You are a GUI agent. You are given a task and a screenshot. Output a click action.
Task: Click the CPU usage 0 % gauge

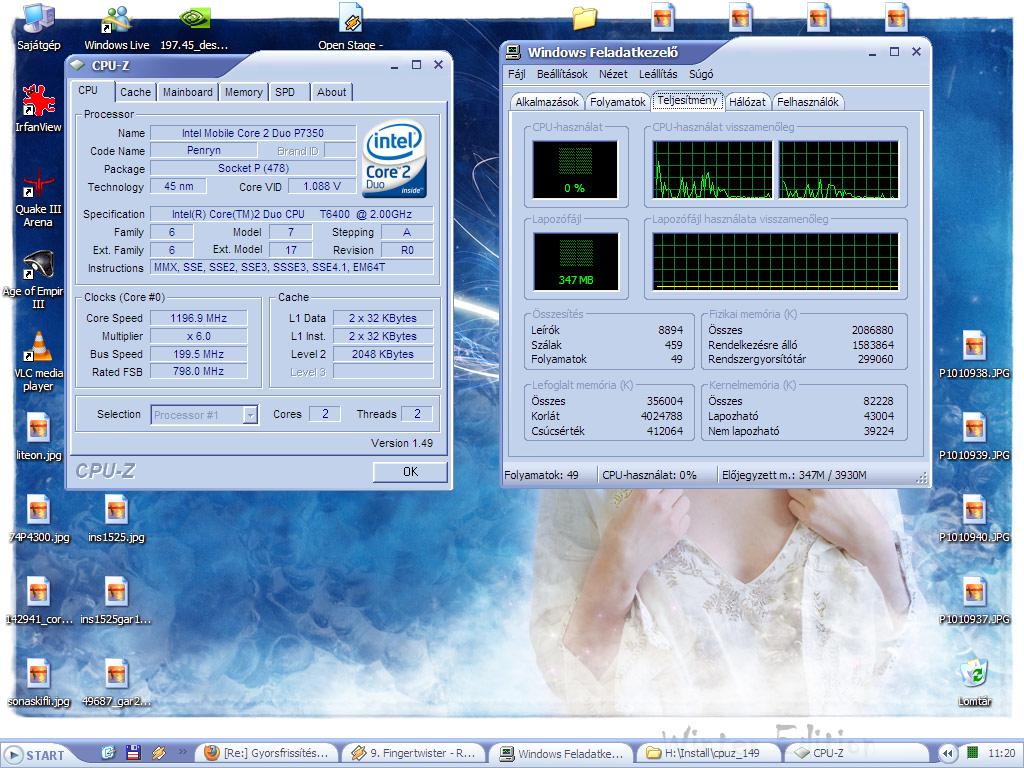coord(575,170)
